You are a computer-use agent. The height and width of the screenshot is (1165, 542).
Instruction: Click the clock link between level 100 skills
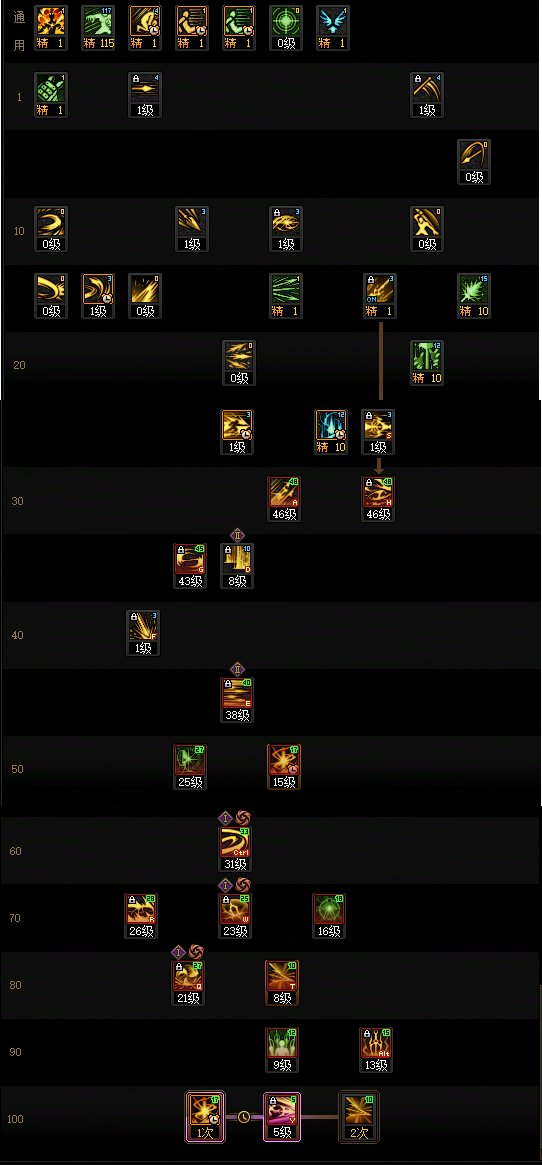244,1117
